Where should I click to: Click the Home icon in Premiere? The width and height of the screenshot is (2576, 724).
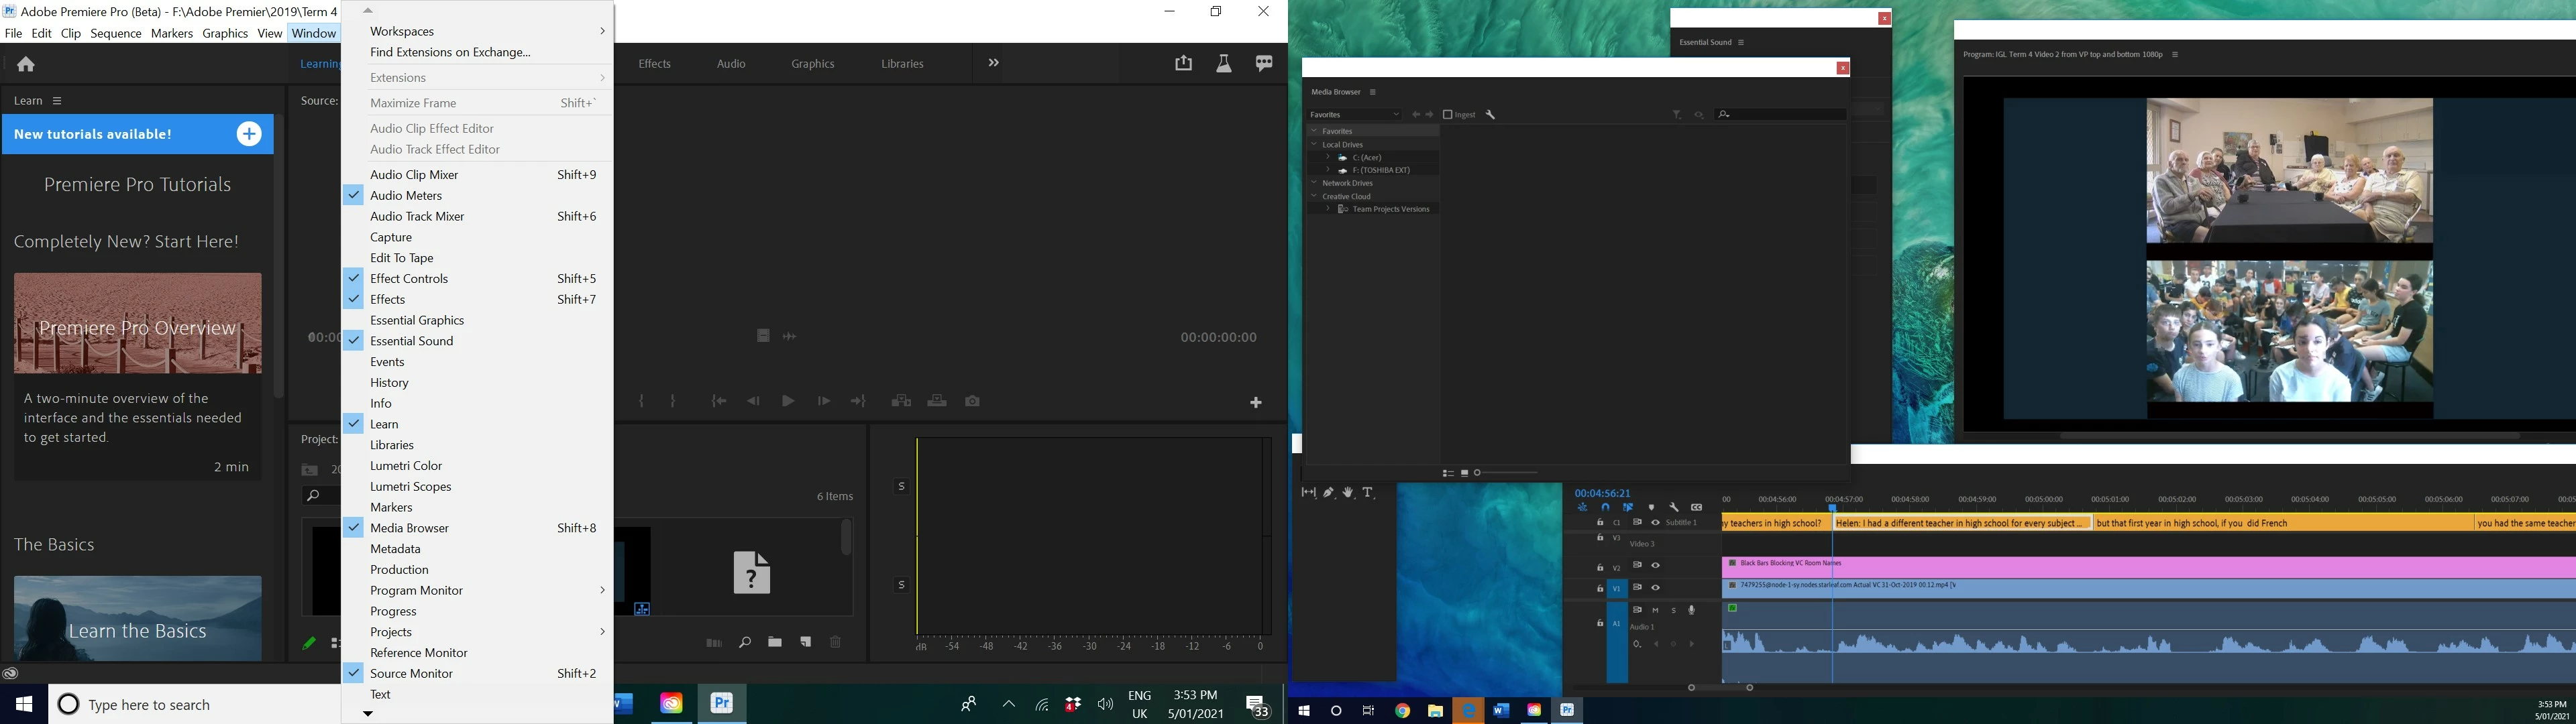click(x=26, y=64)
